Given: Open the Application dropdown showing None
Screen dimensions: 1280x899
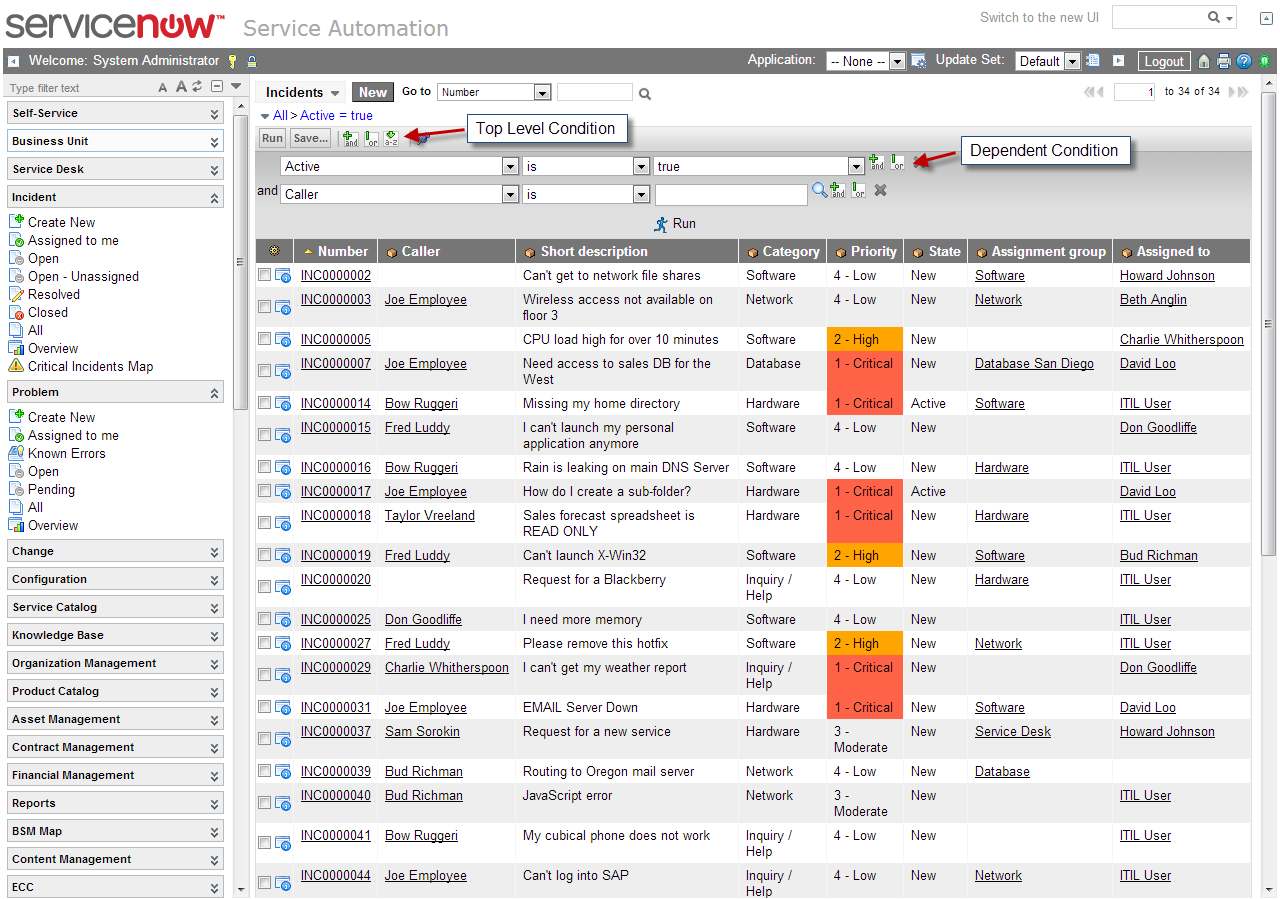Looking at the screenshot, I should click(866, 61).
